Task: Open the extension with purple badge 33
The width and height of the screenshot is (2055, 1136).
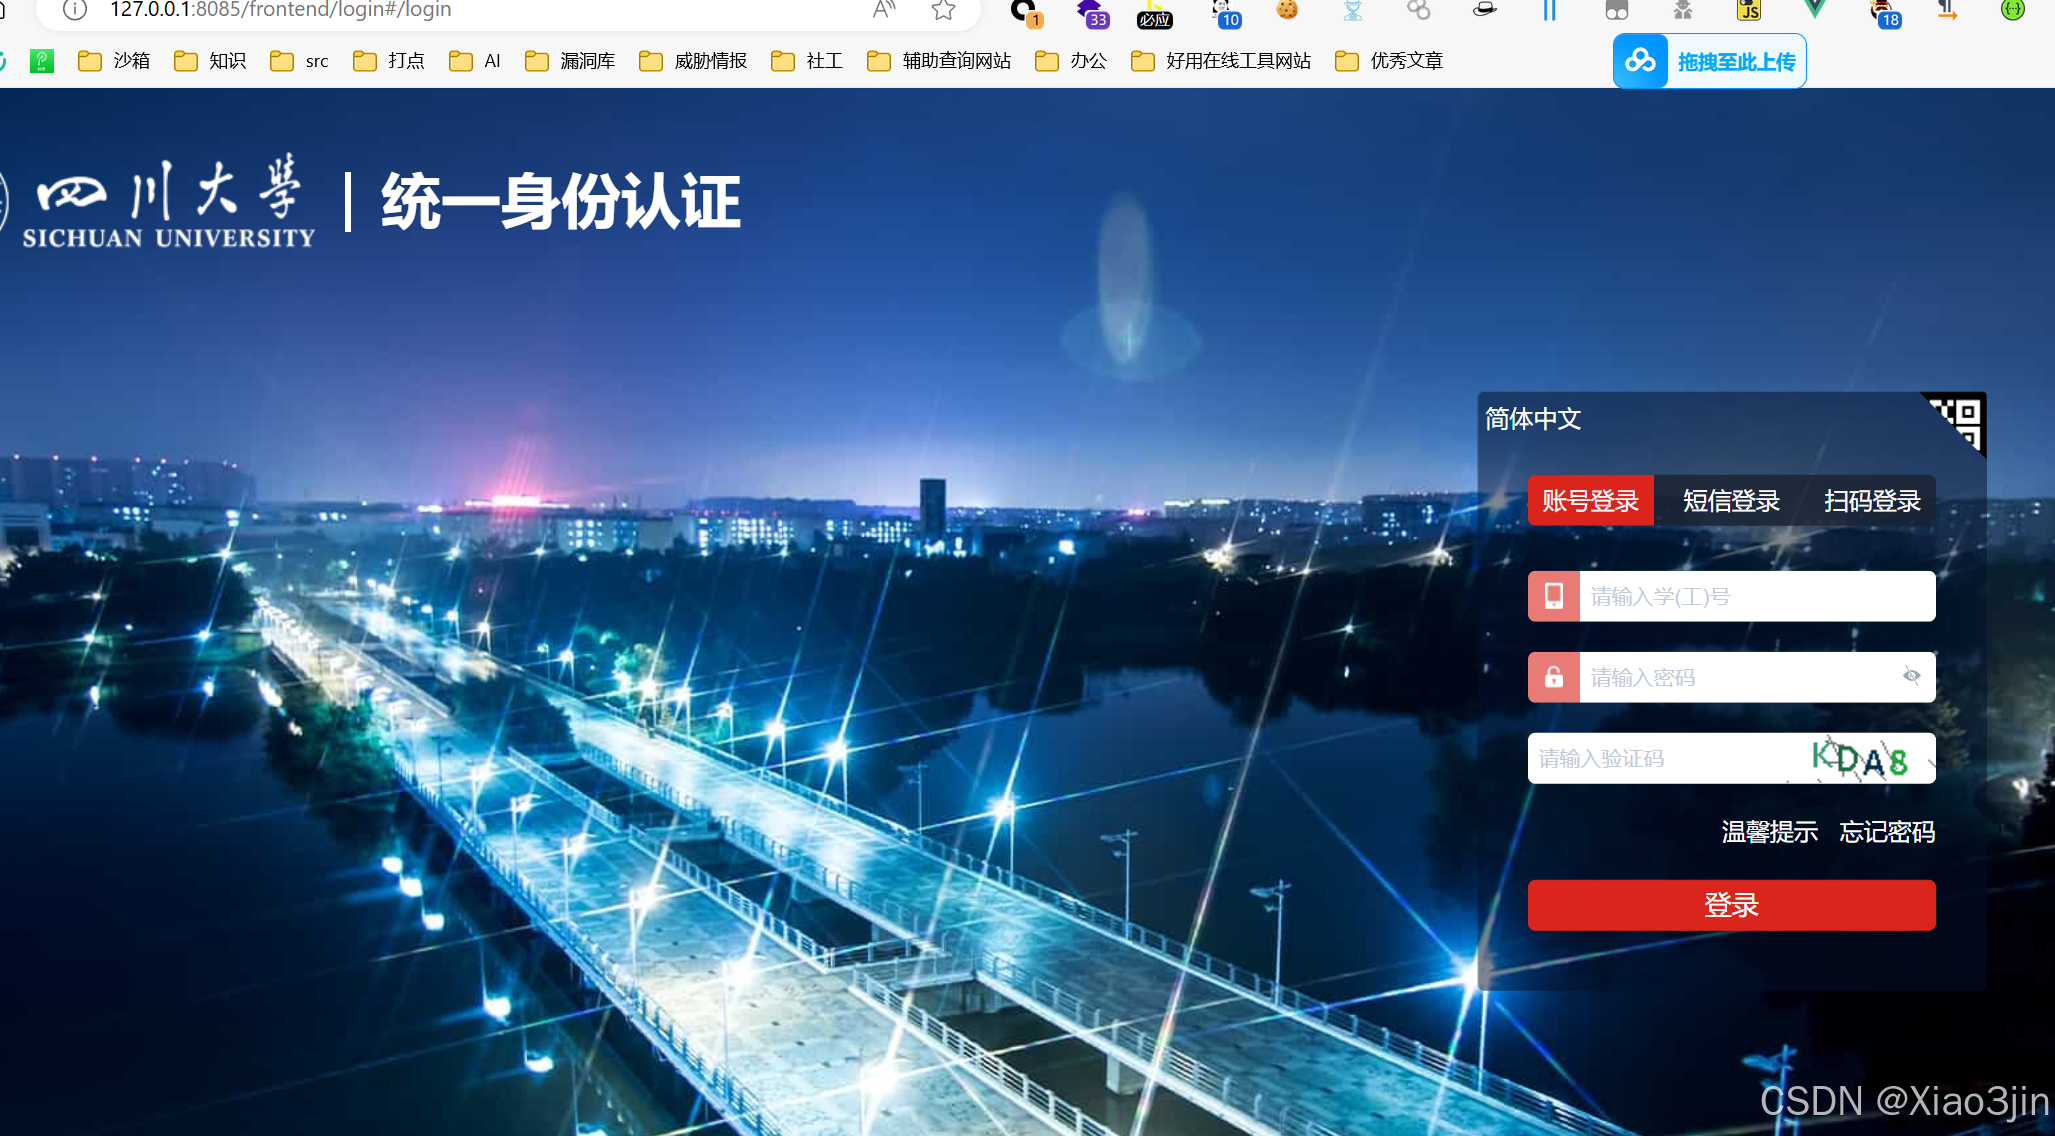Action: (1091, 12)
